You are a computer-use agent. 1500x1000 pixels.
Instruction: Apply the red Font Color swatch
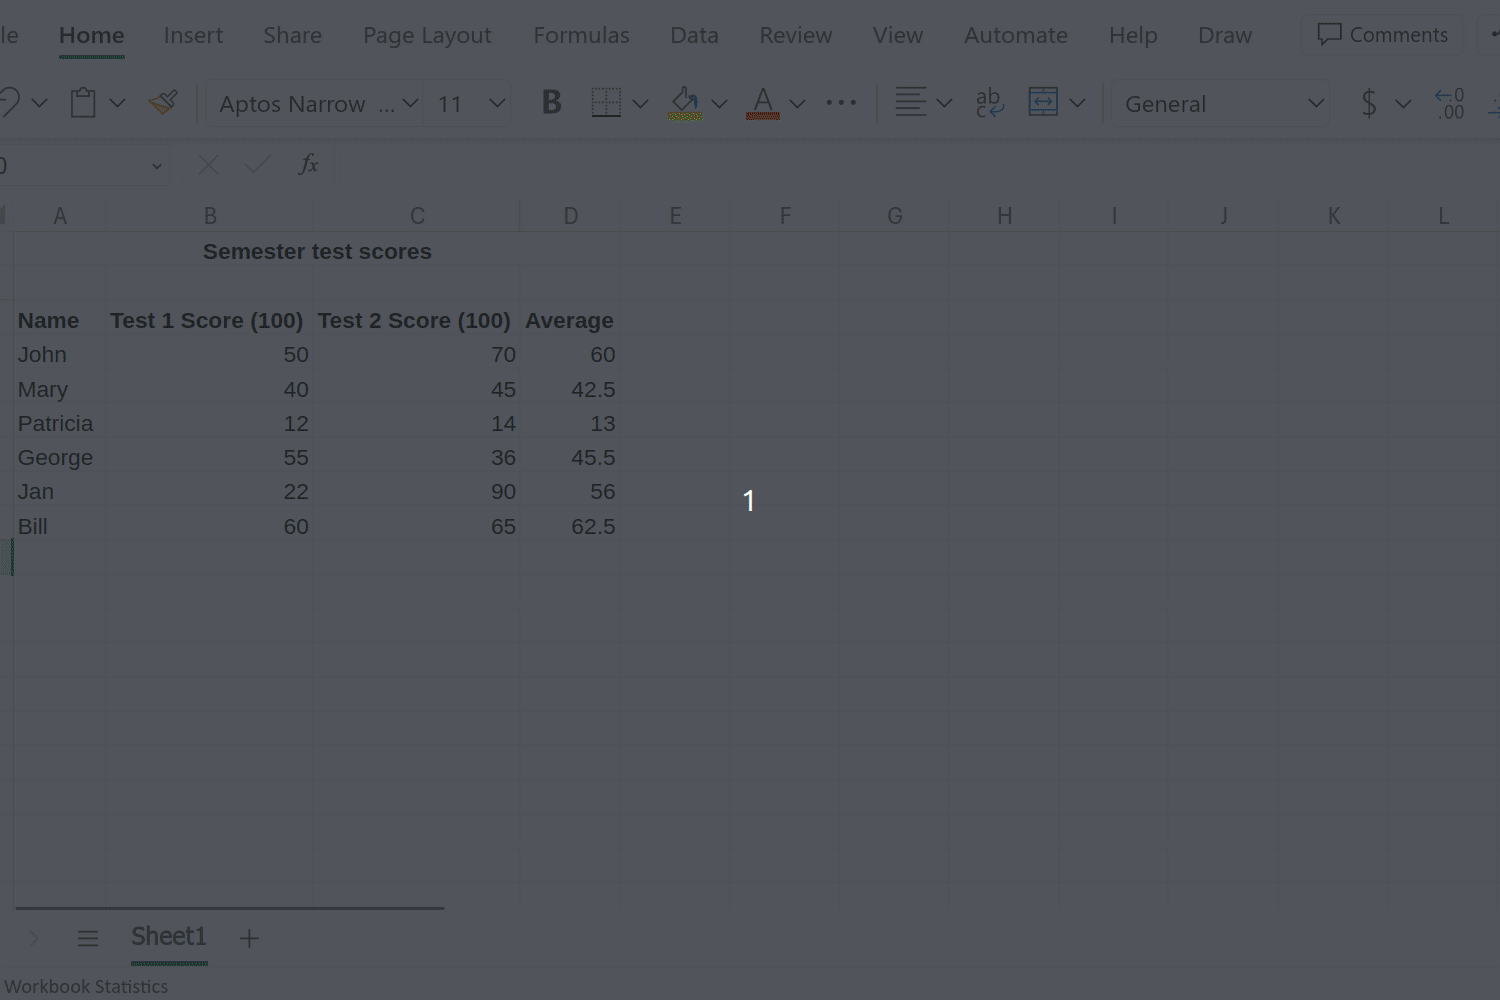762,102
